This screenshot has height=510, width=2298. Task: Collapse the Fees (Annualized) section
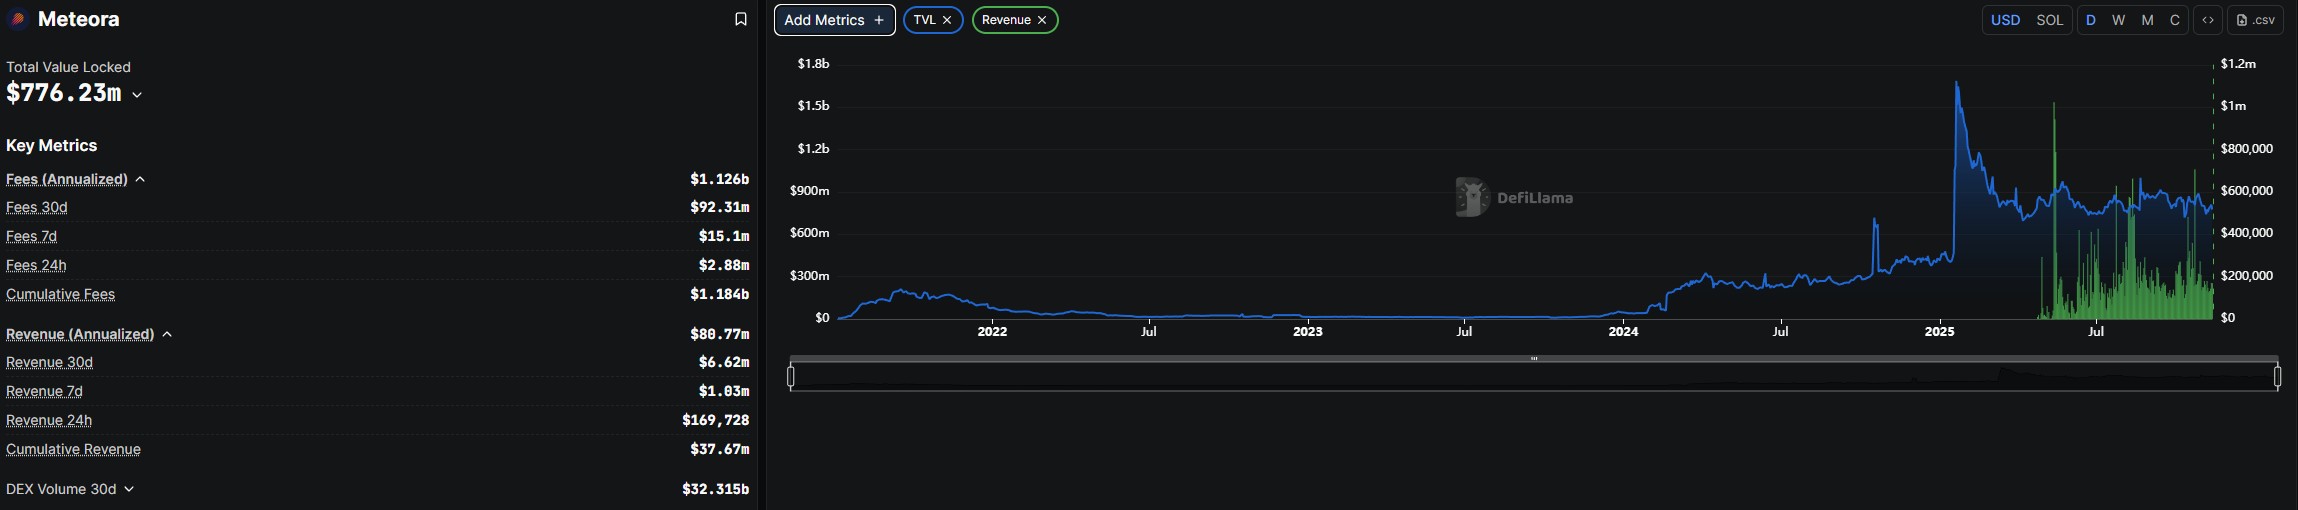point(140,179)
